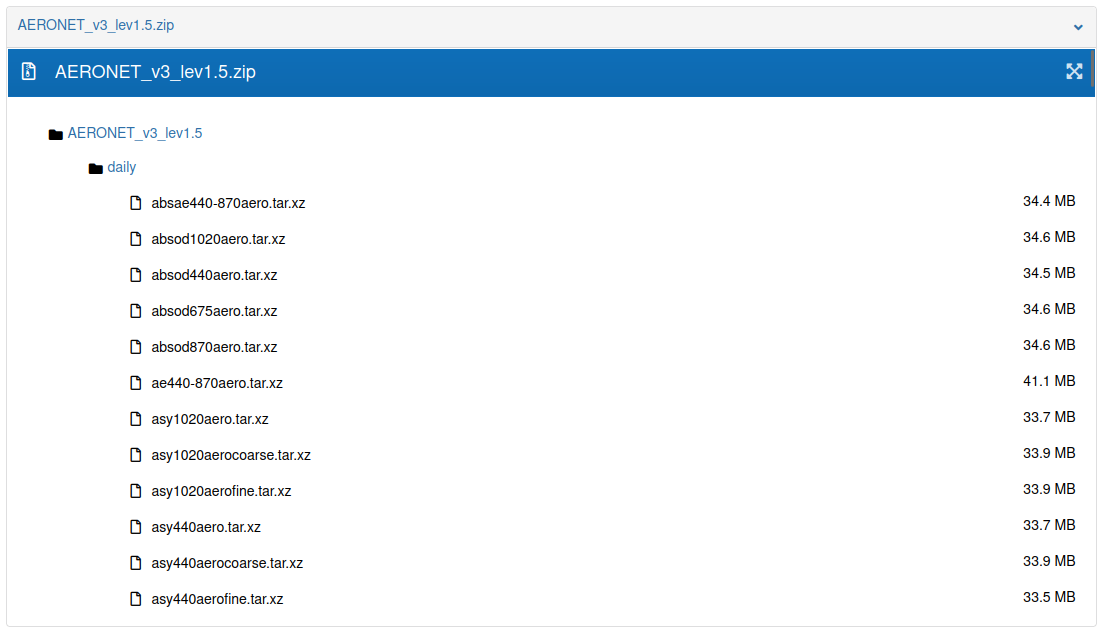
Task: Click file icon beside asy1020aero.tar.xz
Action: pyautogui.click(x=136, y=419)
